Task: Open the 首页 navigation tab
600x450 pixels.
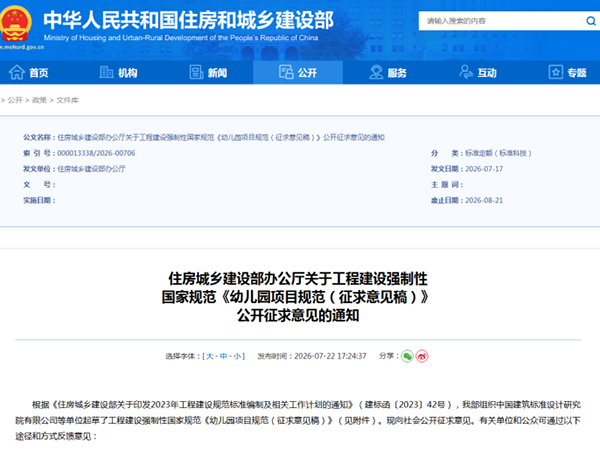Action: (x=29, y=72)
